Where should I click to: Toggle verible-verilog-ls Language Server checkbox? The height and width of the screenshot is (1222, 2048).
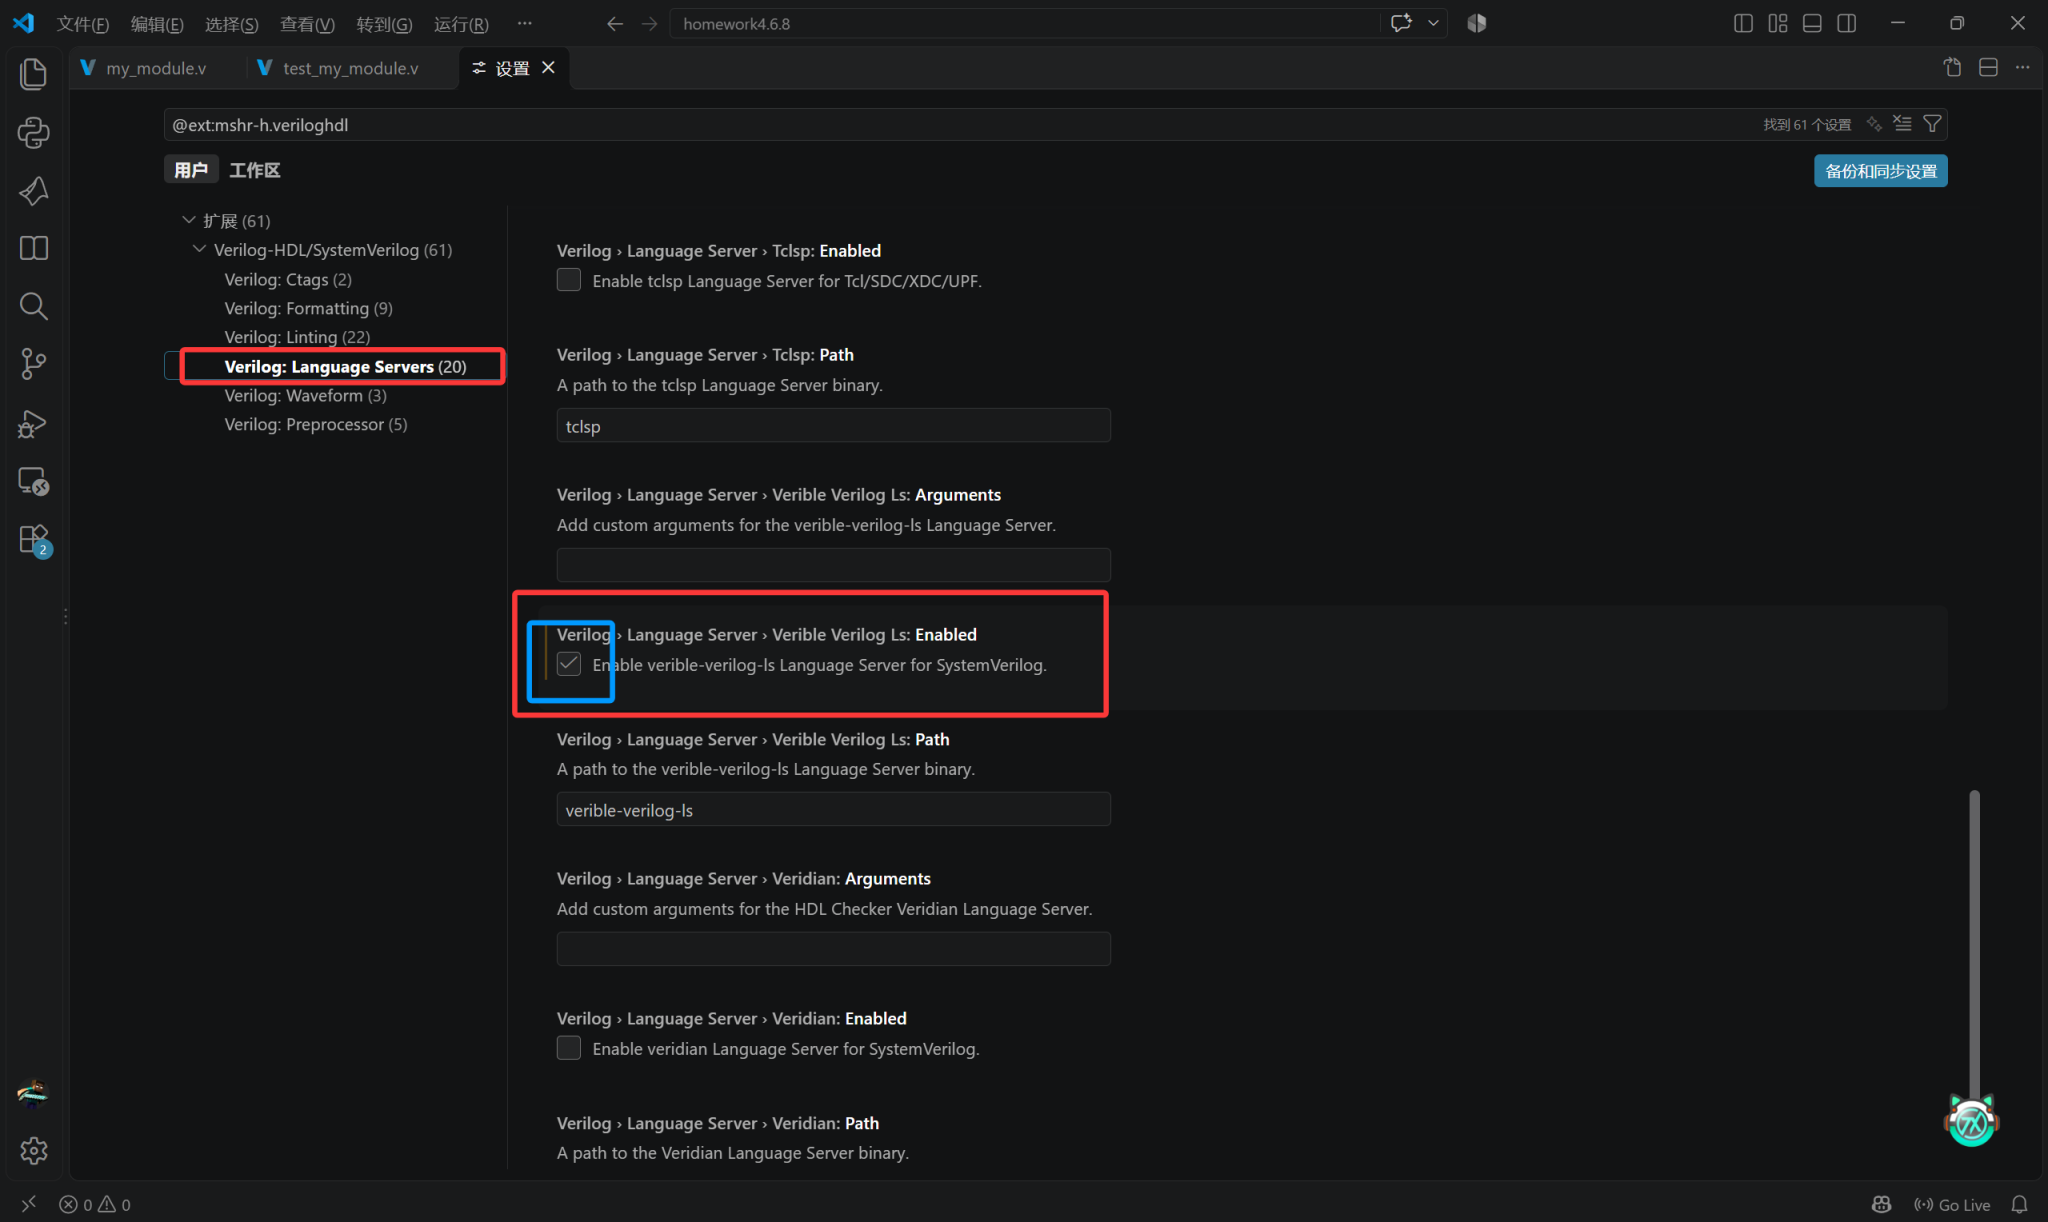(x=569, y=664)
